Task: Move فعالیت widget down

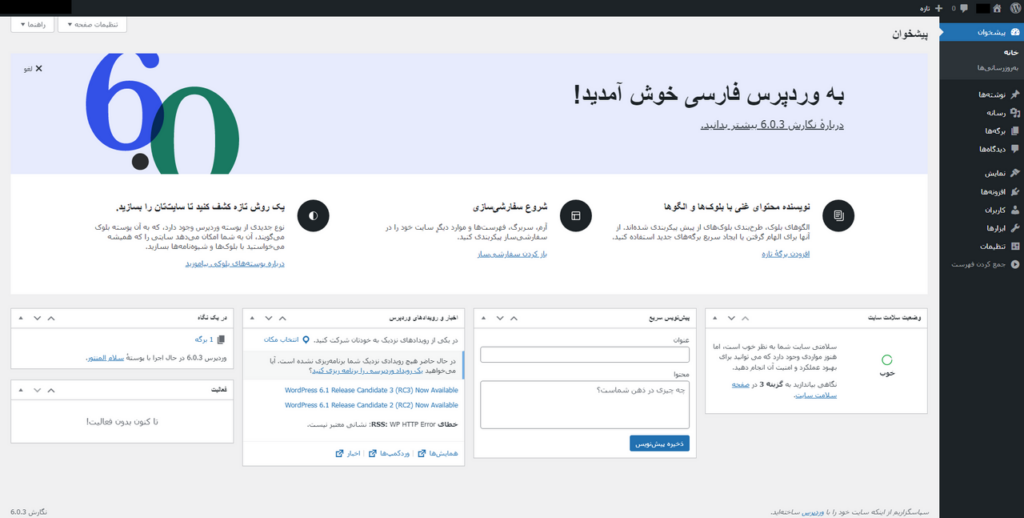Action: pos(37,389)
